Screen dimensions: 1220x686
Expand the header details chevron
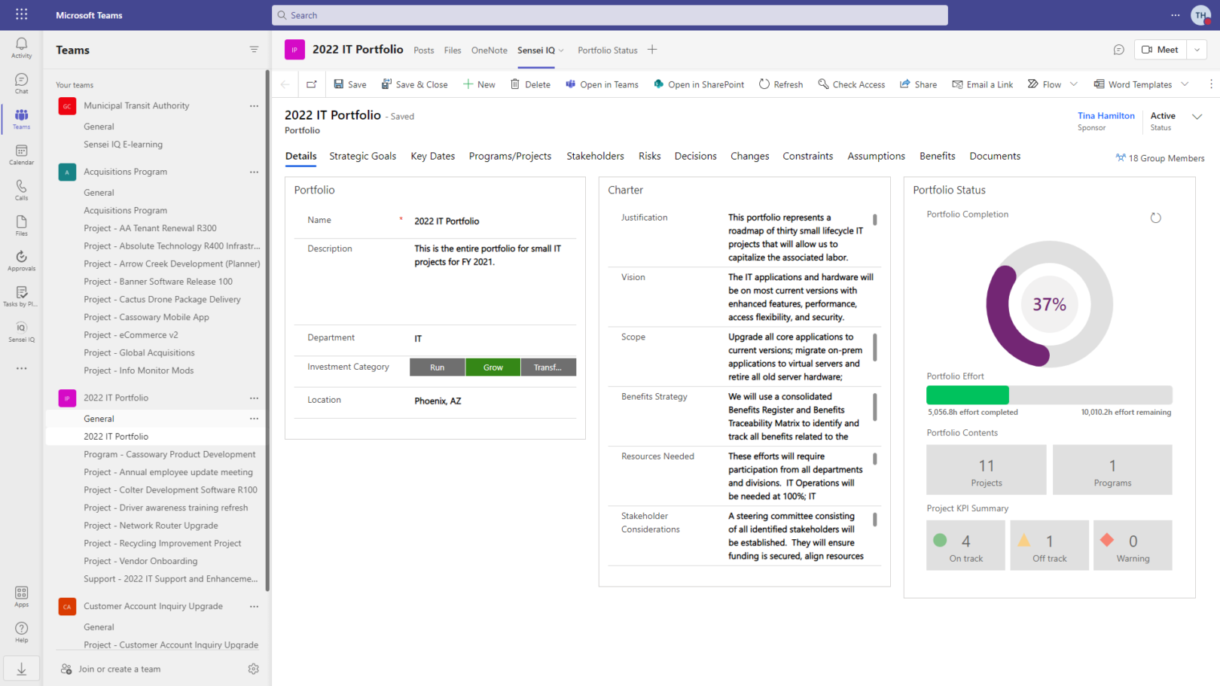(1197, 117)
